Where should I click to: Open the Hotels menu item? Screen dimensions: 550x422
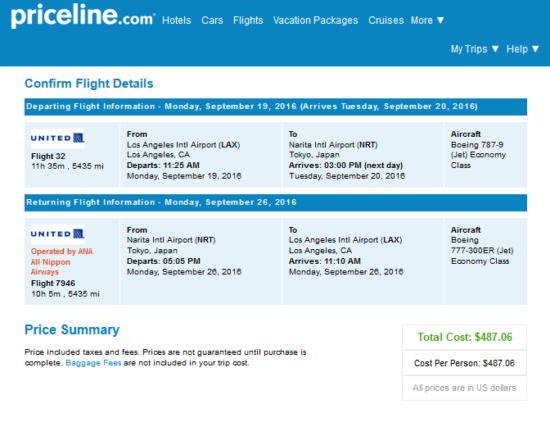176,20
